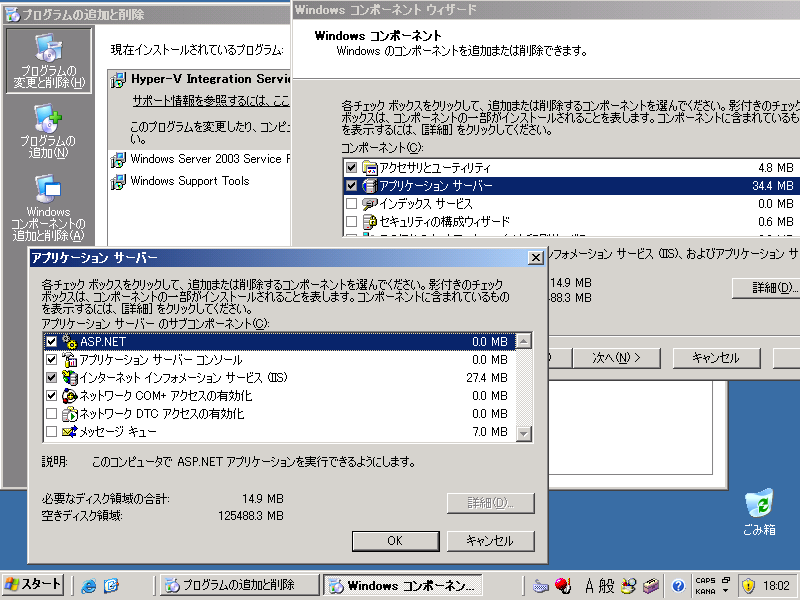Click the 27.4 MB size of the IIS row
This screenshot has height=600, width=800.
[487, 378]
